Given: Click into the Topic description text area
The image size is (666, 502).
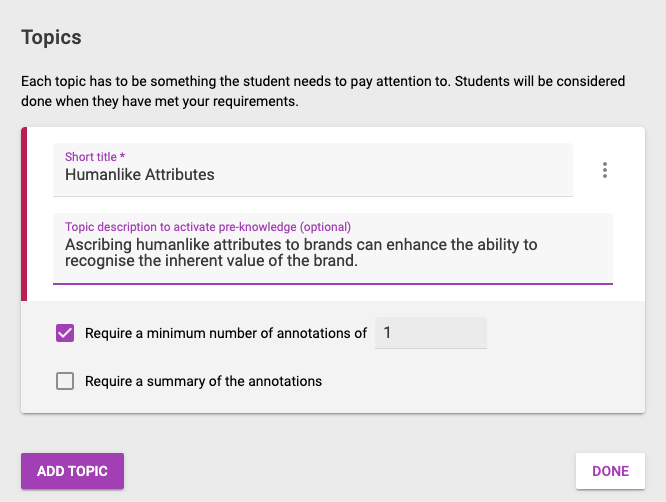Looking at the screenshot, I should (x=333, y=248).
